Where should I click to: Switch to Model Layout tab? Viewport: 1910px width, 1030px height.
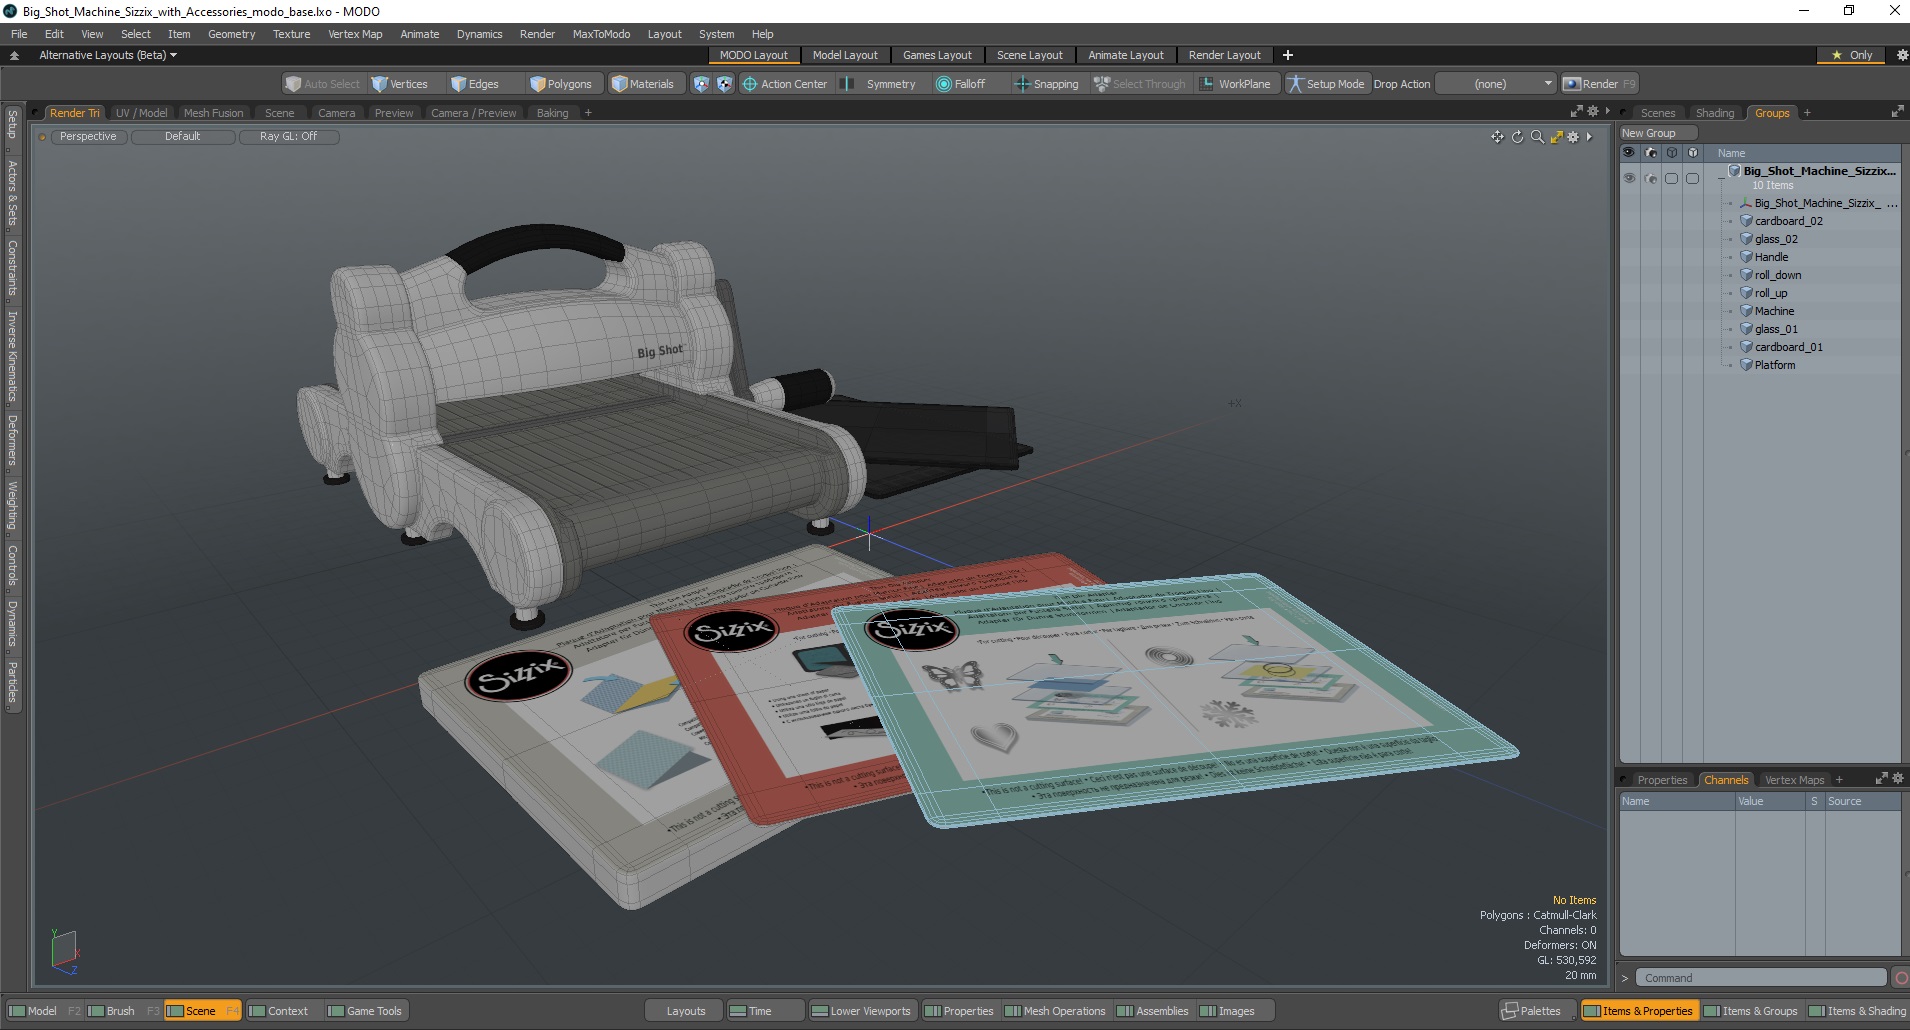[x=845, y=55]
